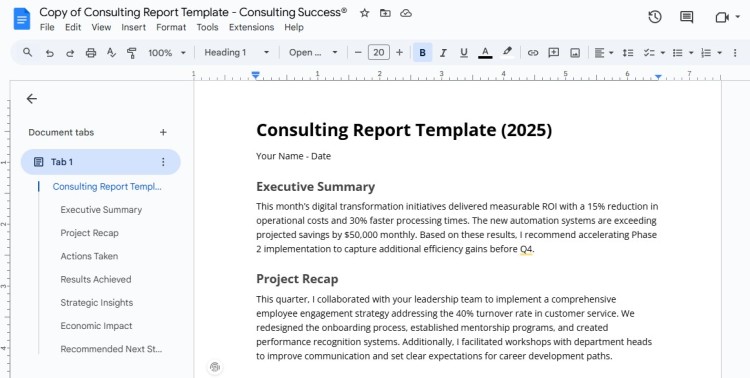
Task: Decrease font size with minus
Action: pyautogui.click(x=358, y=52)
